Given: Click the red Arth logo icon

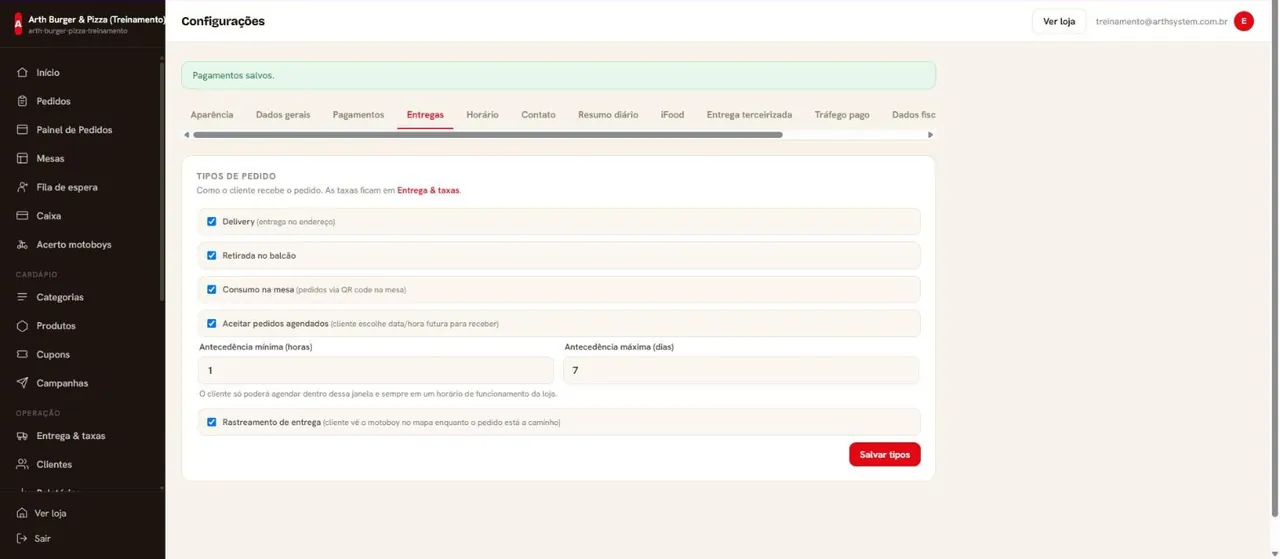Looking at the screenshot, I should pos(18,24).
